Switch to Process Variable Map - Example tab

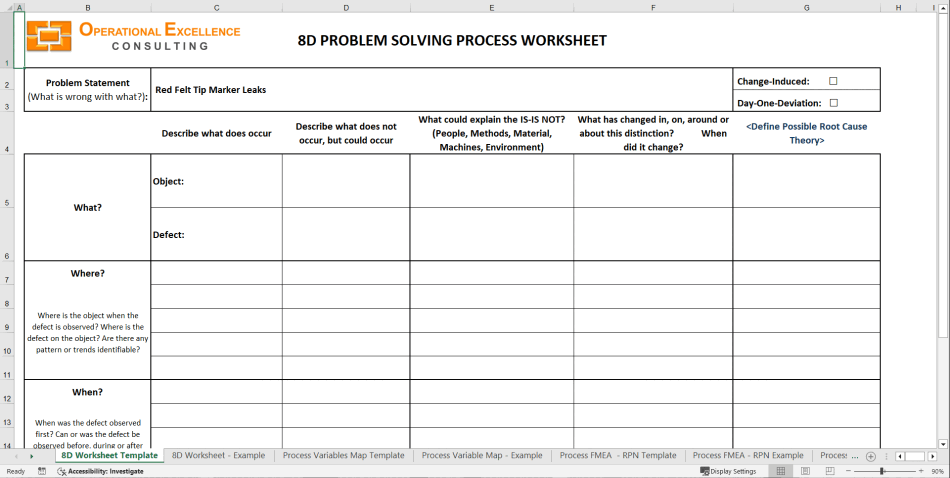482,455
